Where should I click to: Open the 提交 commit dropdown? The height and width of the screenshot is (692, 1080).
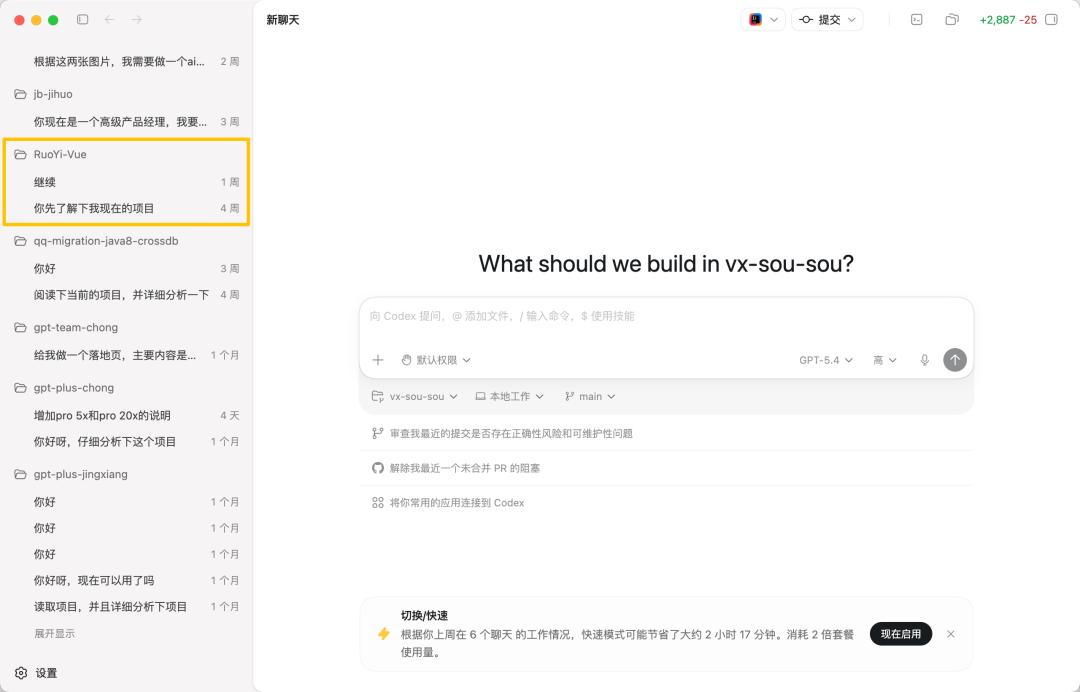click(x=827, y=20)
